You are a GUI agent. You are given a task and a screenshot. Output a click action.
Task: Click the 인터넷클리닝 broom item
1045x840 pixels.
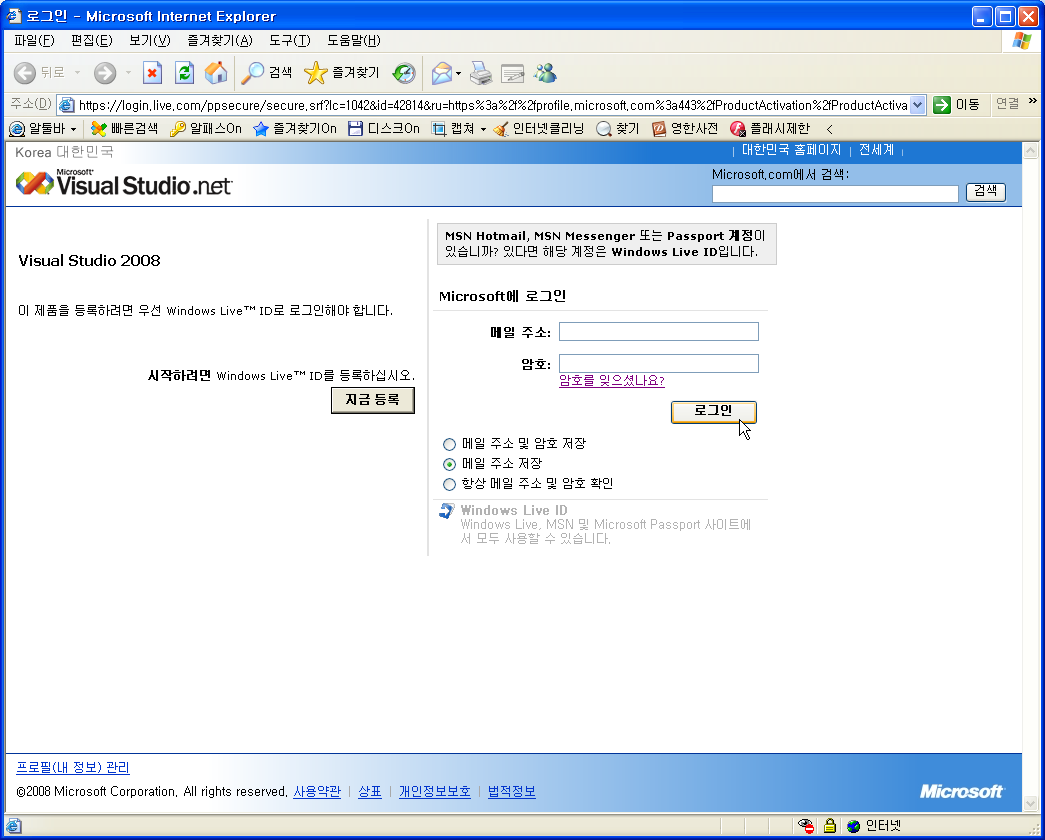[538, 129]
